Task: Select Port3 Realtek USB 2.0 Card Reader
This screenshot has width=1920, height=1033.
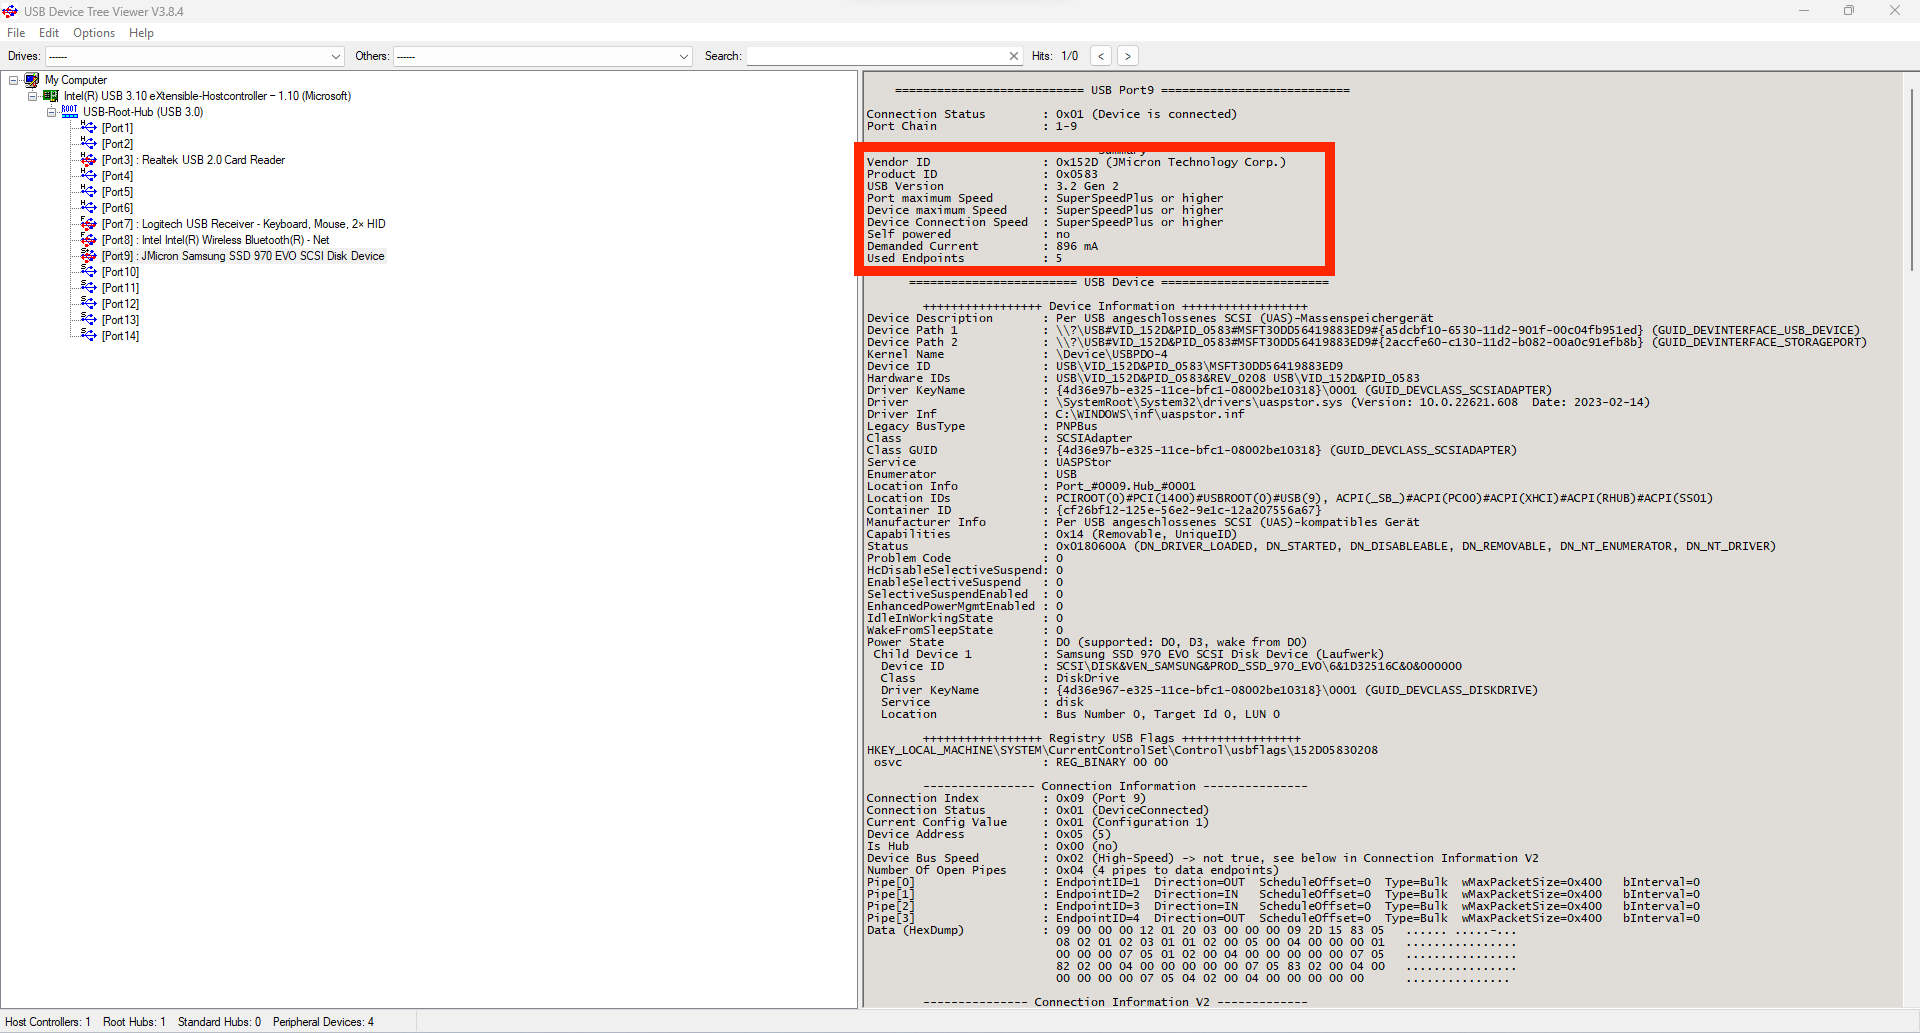Action: tap(193, 160)
